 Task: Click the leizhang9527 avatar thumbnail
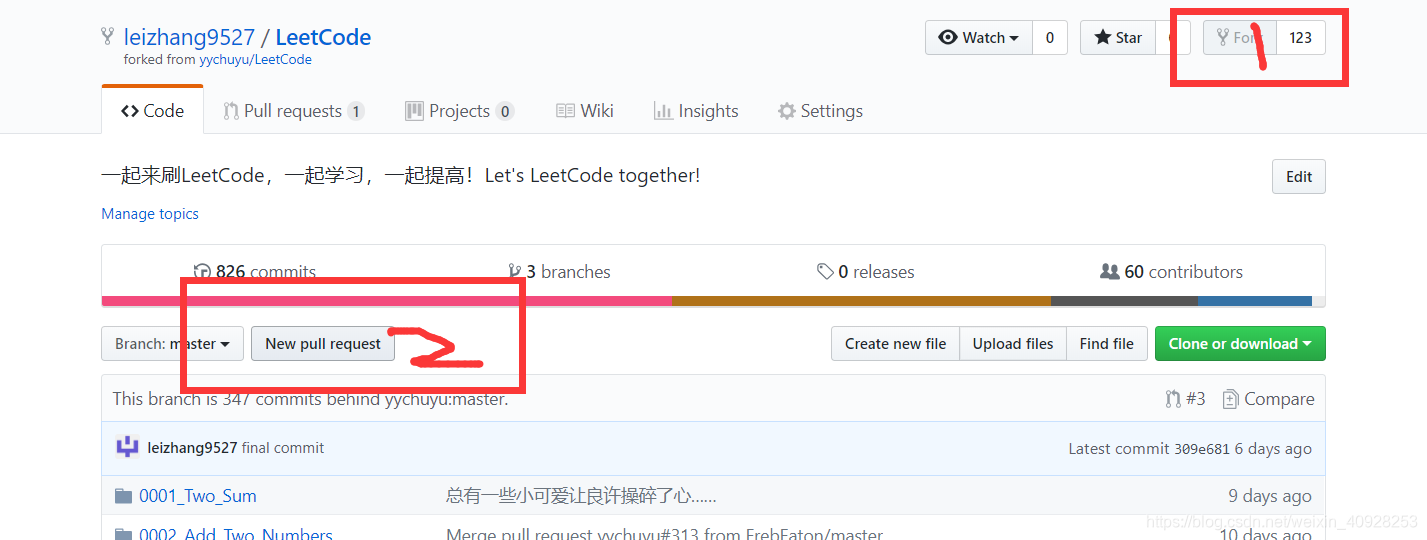click(127, 448)
